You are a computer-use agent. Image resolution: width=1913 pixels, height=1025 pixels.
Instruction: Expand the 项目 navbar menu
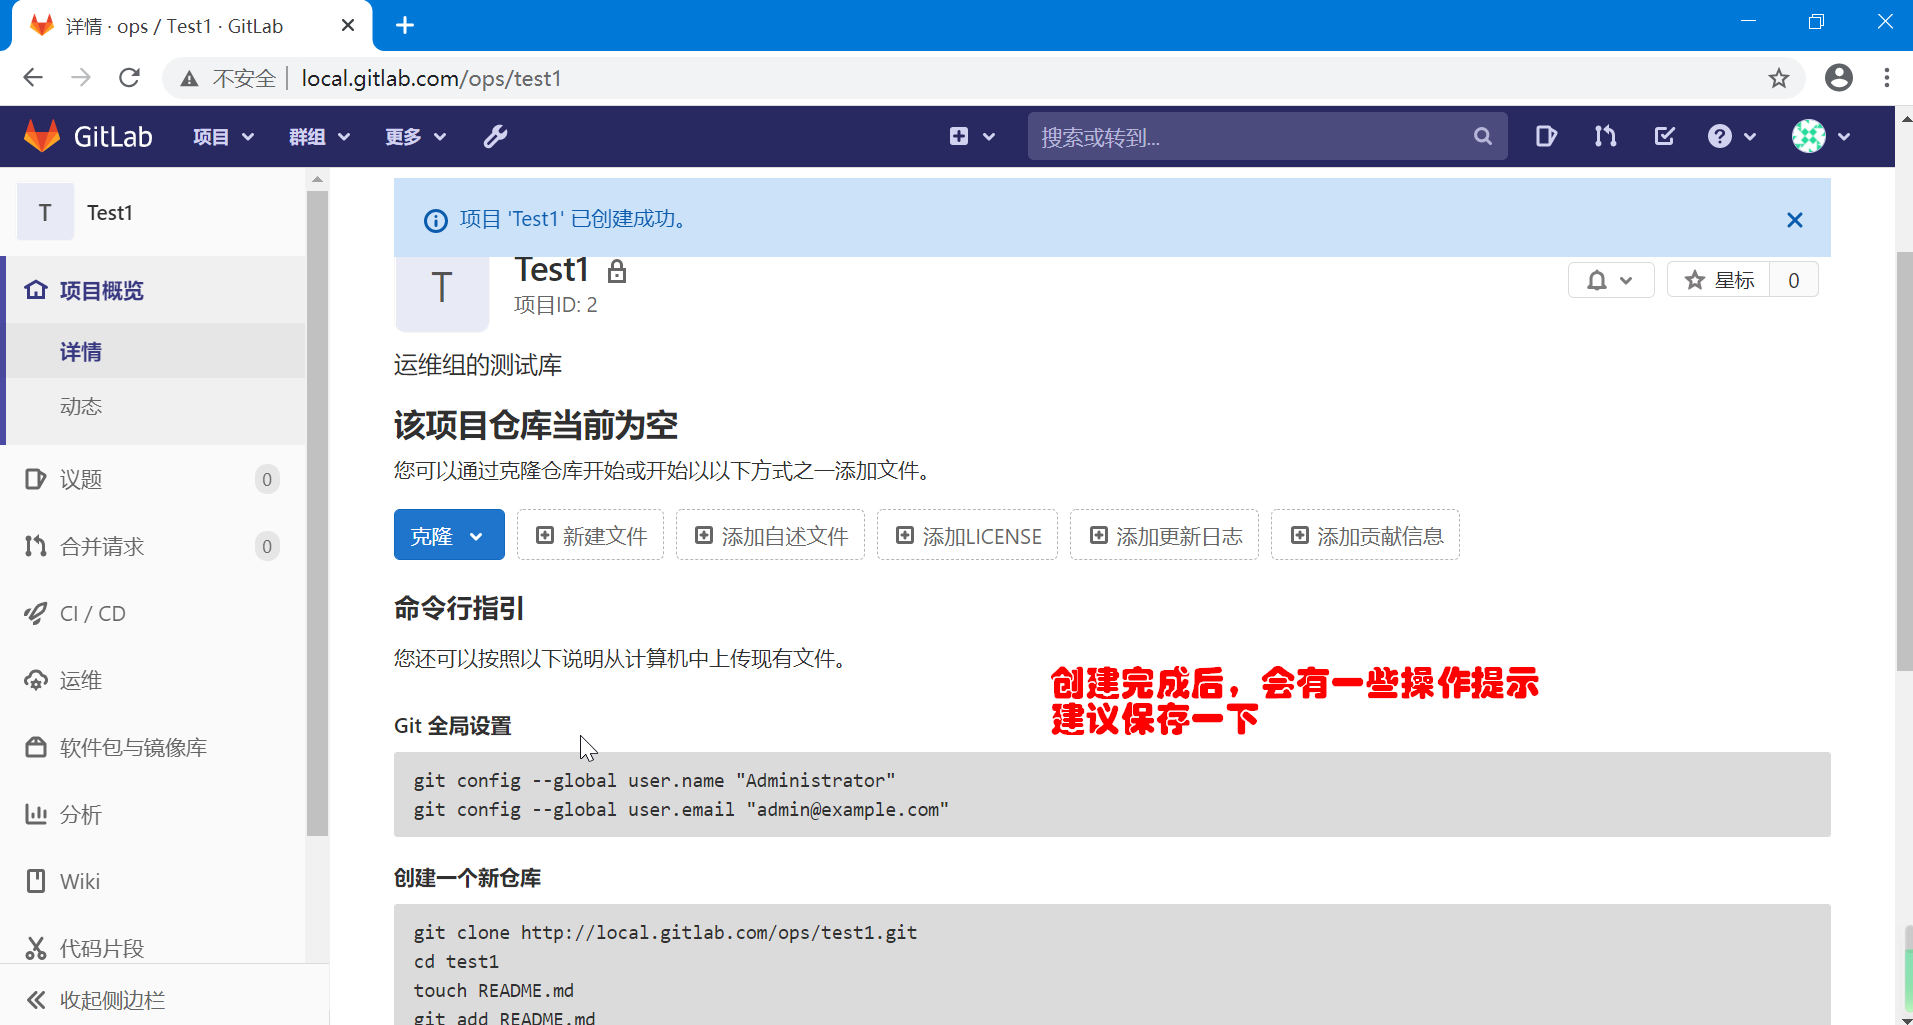point(223,137)
